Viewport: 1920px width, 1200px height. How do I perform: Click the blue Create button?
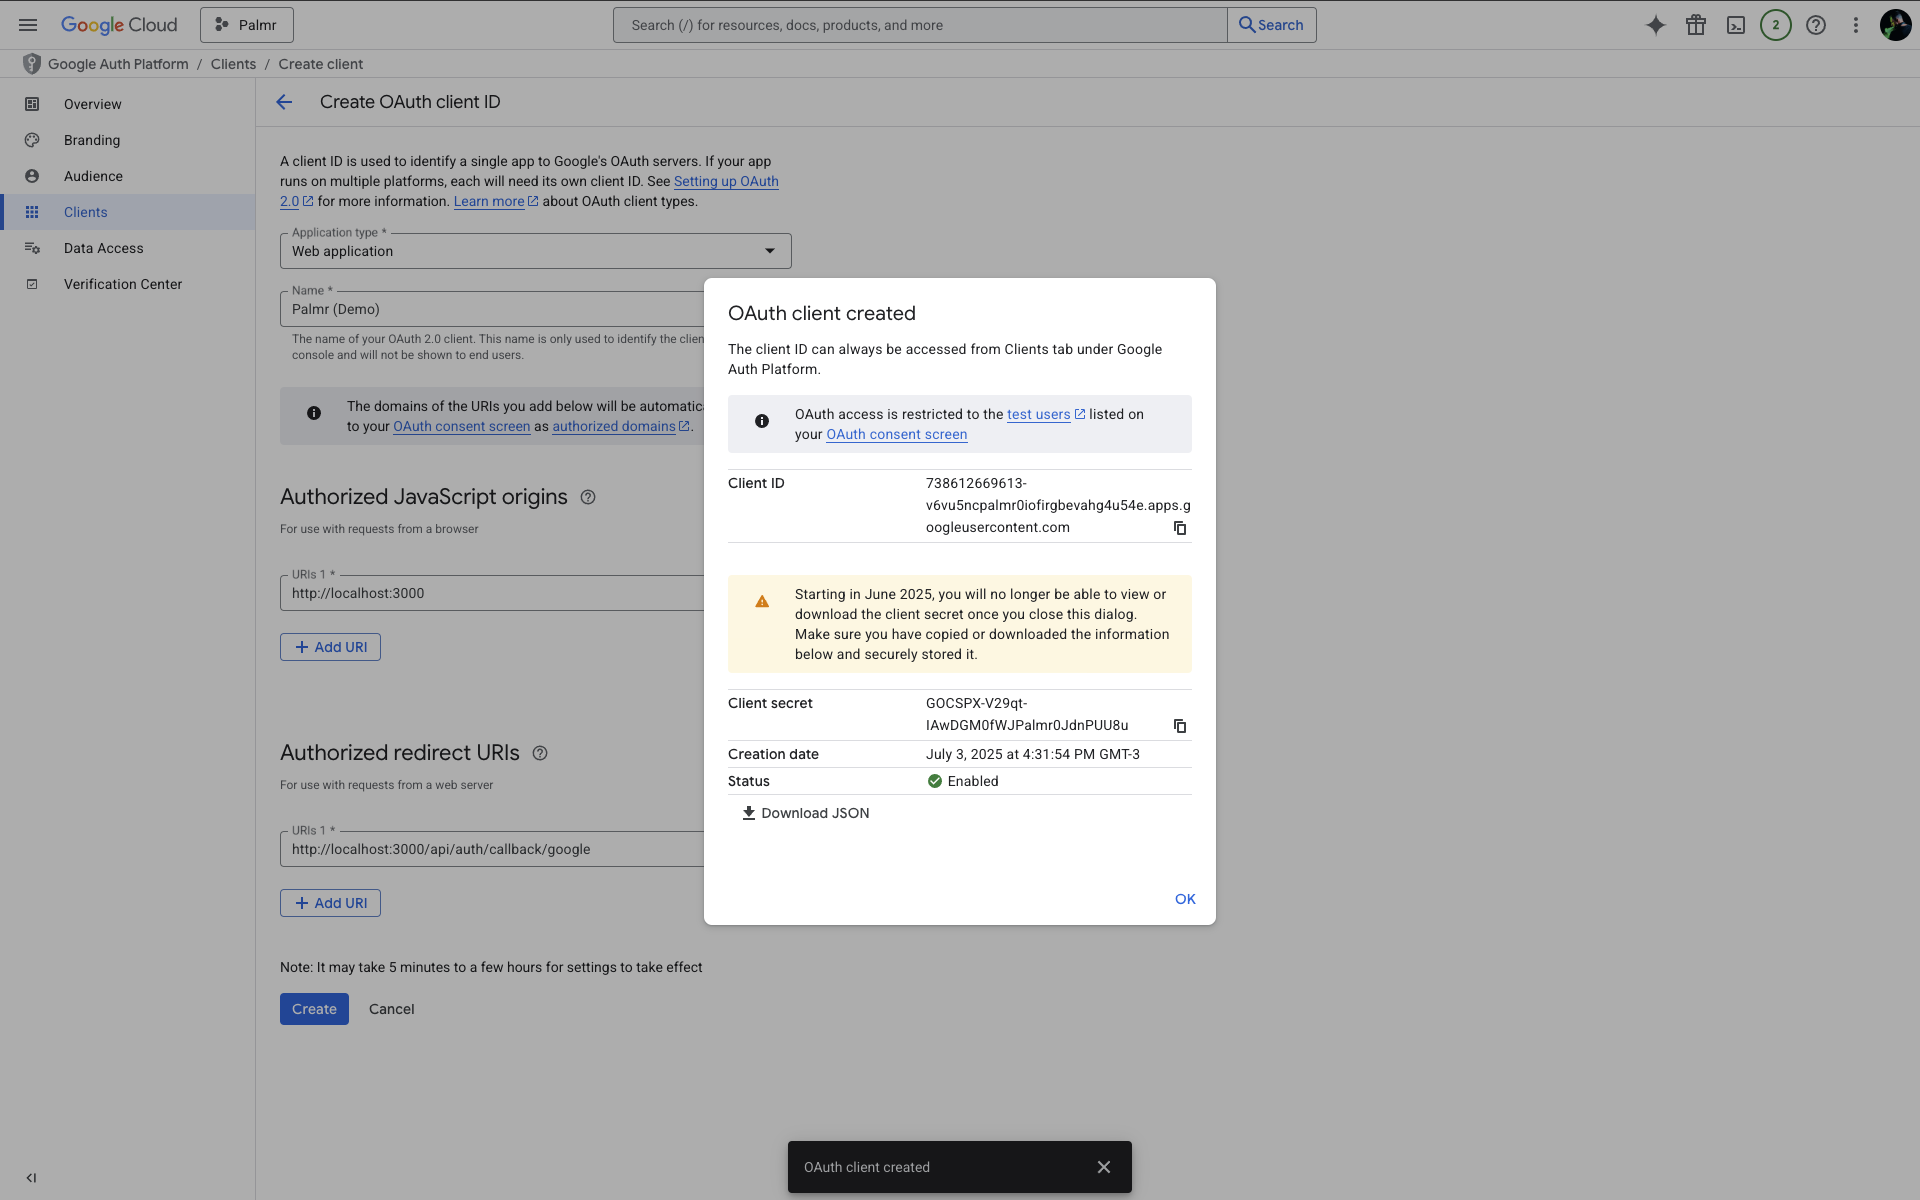pos(314,1009)
